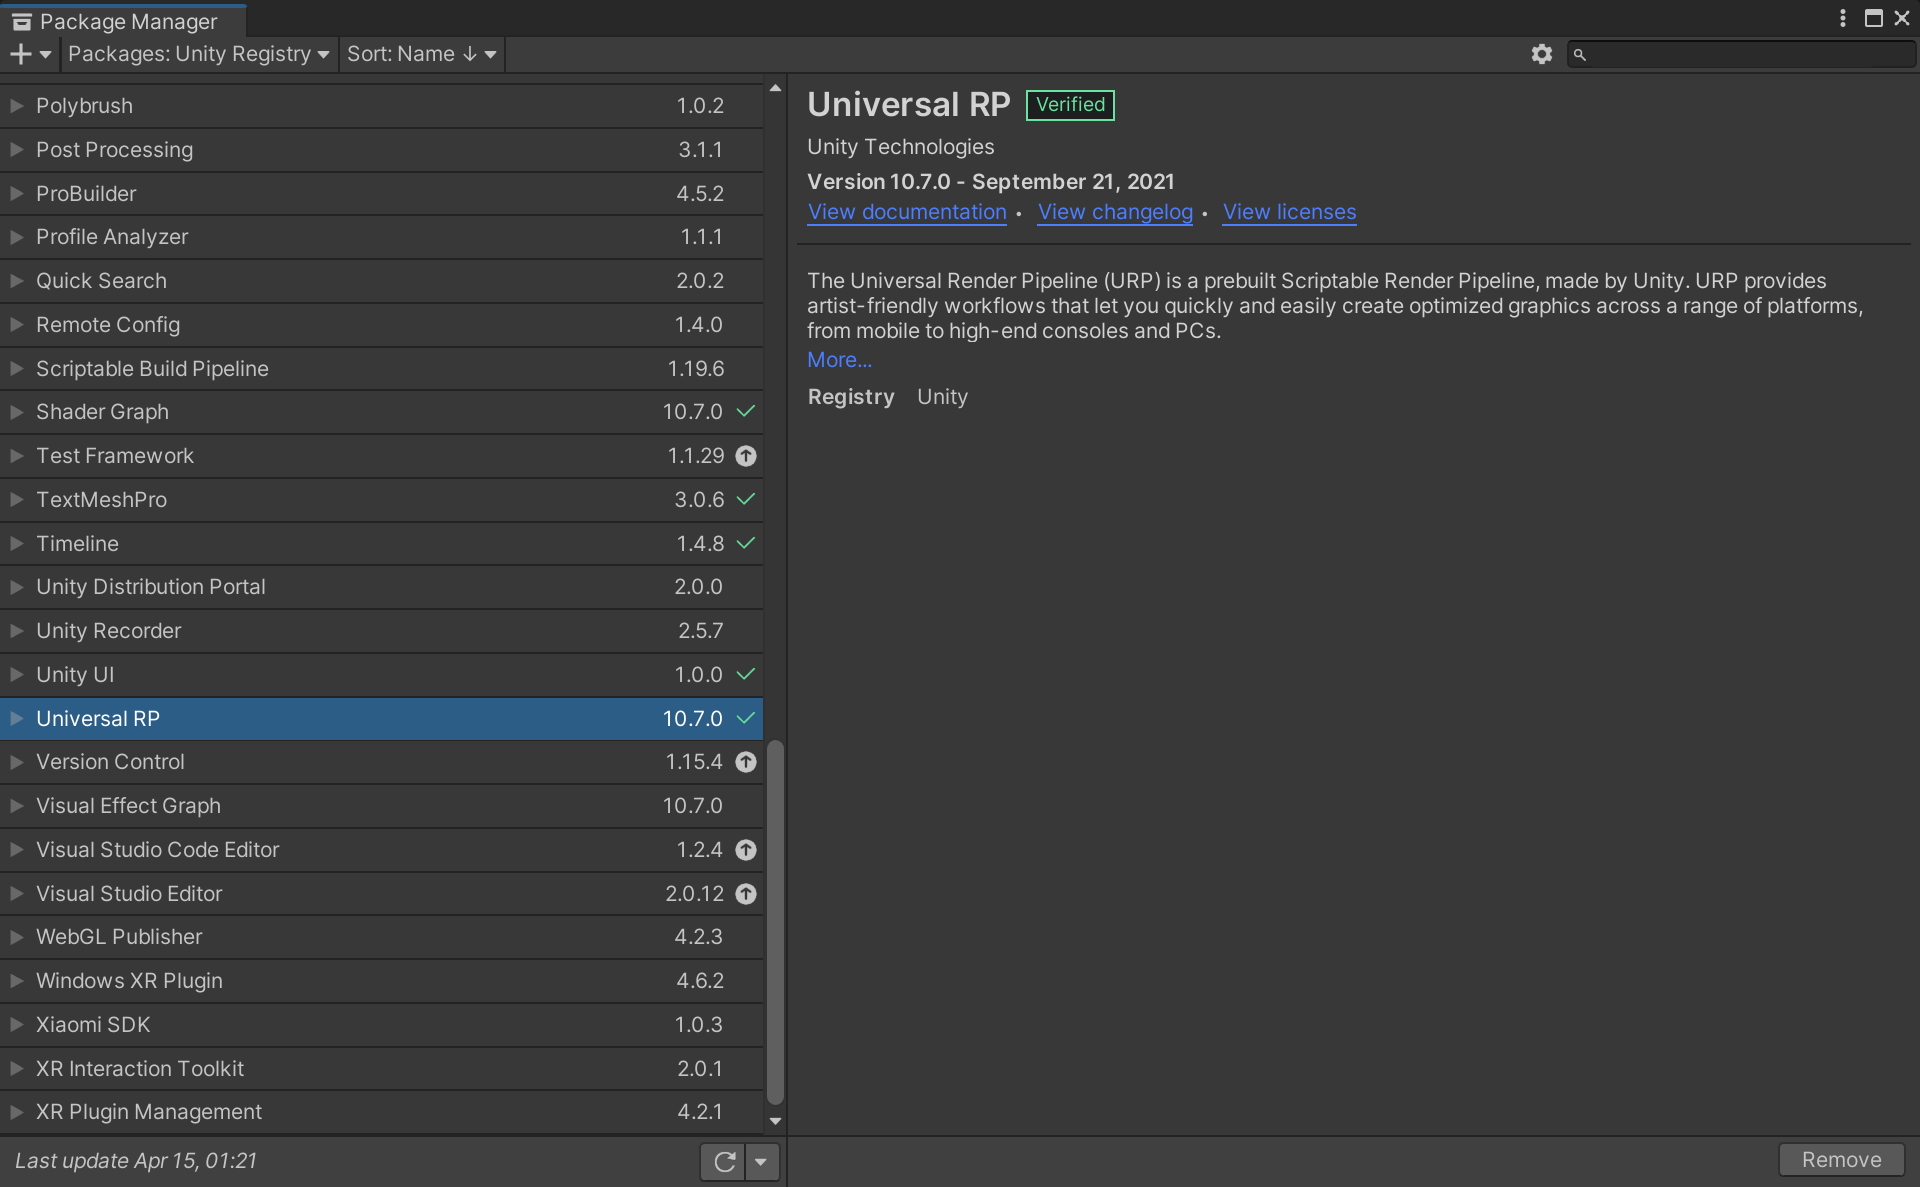Open the Packages: Unity Registry dropdown
The width and height of the screenshot is (1920, 1187).
[x=198, y=54]
